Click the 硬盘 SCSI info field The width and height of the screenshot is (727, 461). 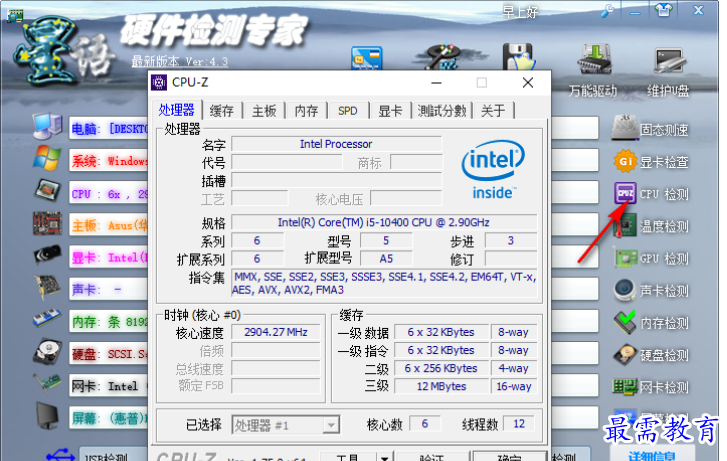coord(109,354)
